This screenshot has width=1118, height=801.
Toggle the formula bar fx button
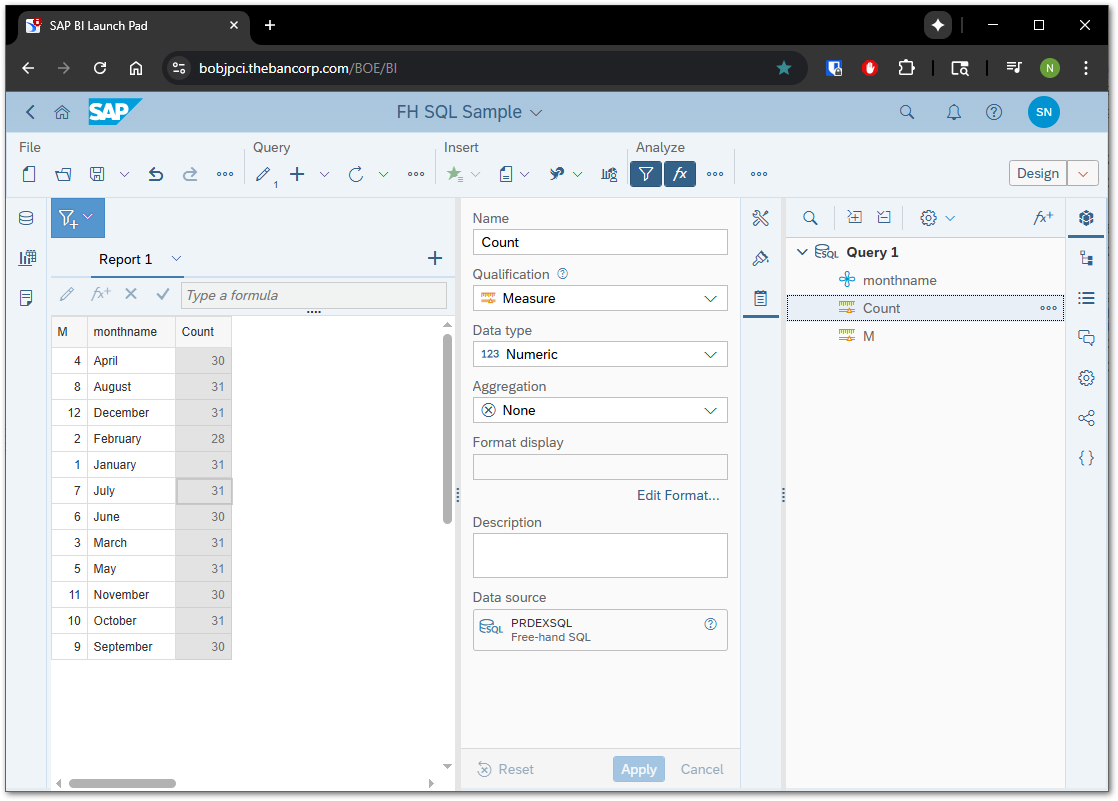[680, 174]
